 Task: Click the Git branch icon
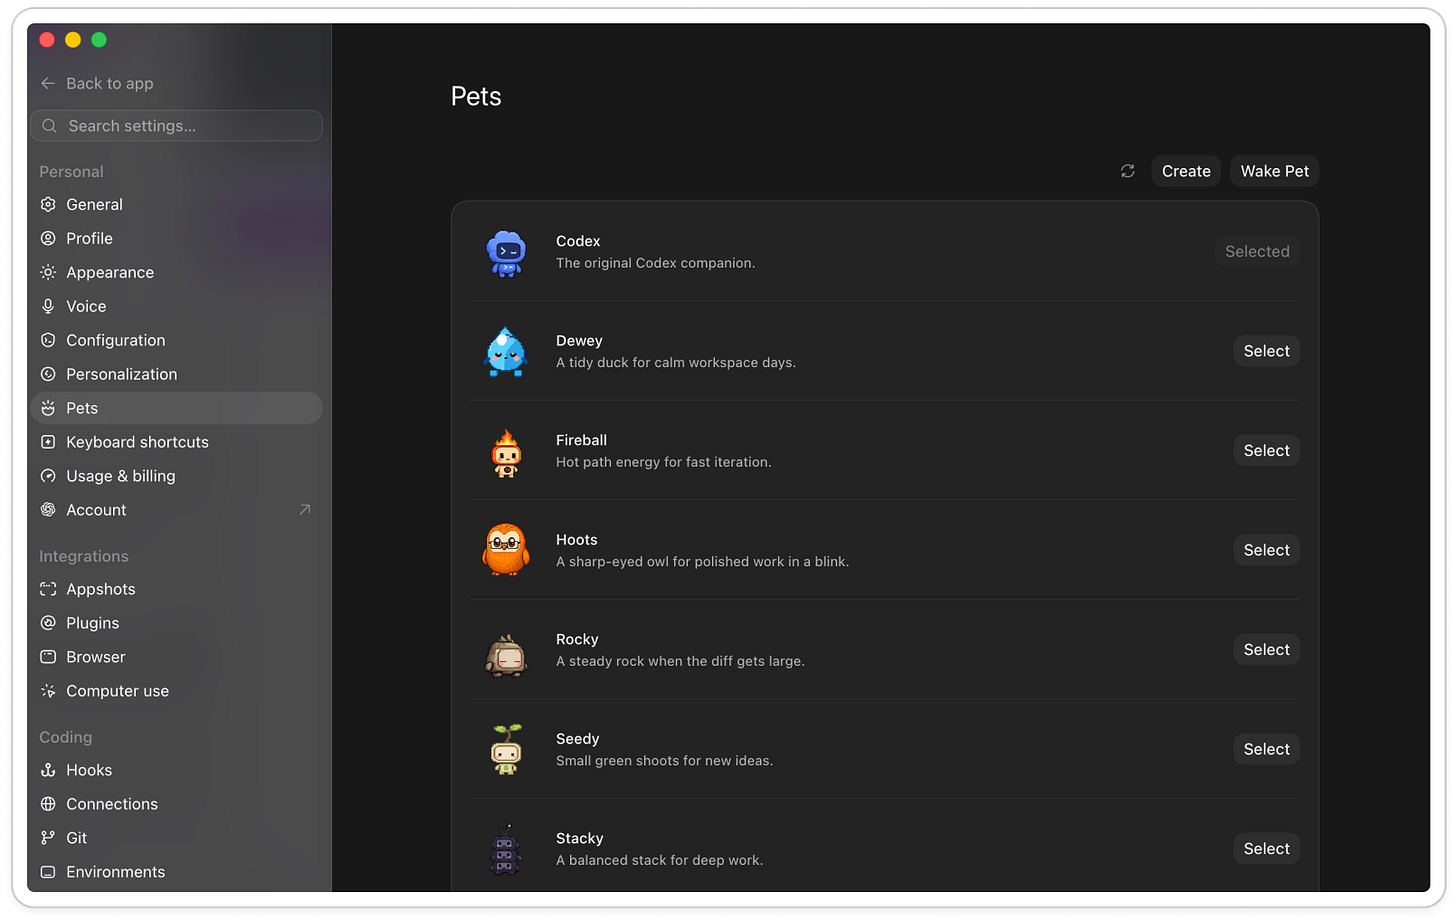pos(48,838)
